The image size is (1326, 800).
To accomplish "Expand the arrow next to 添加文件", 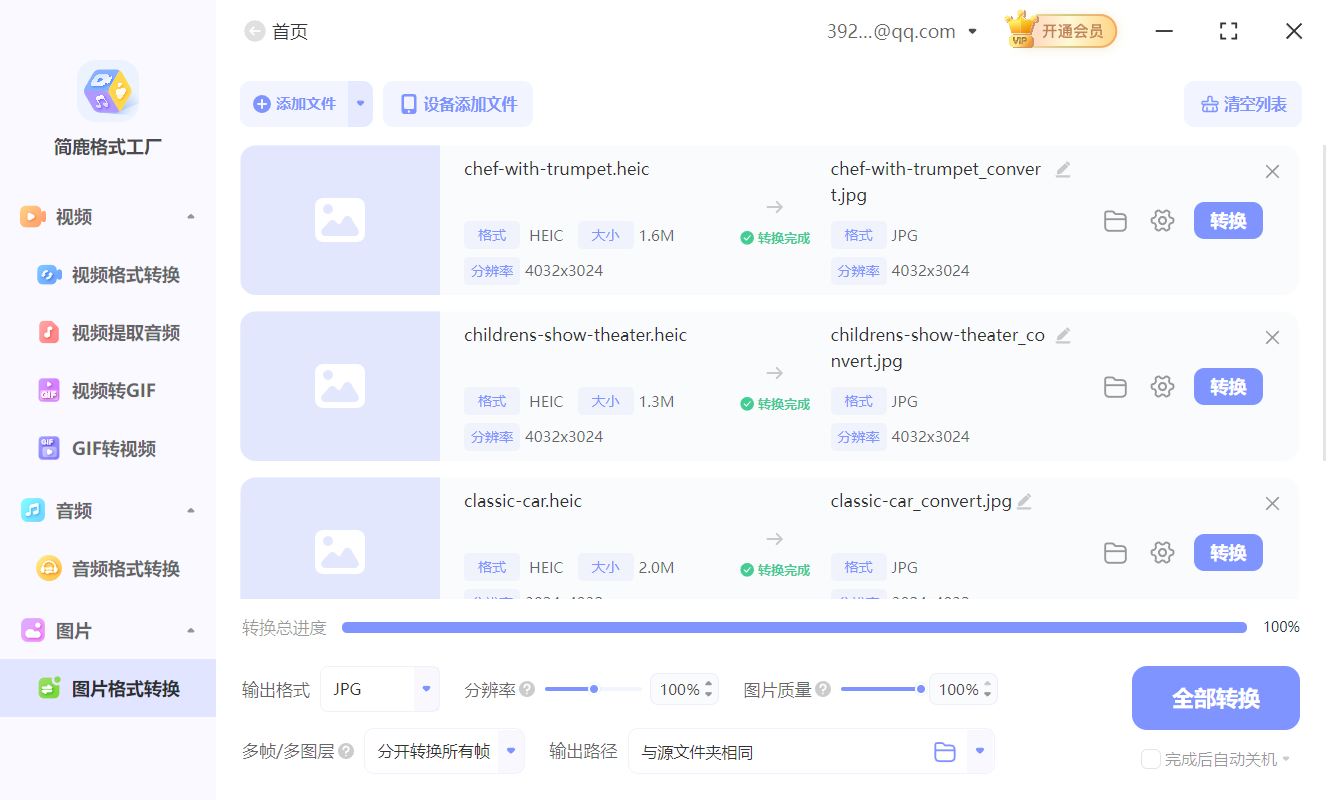I will pyautogui.click(x=360, y=103).
